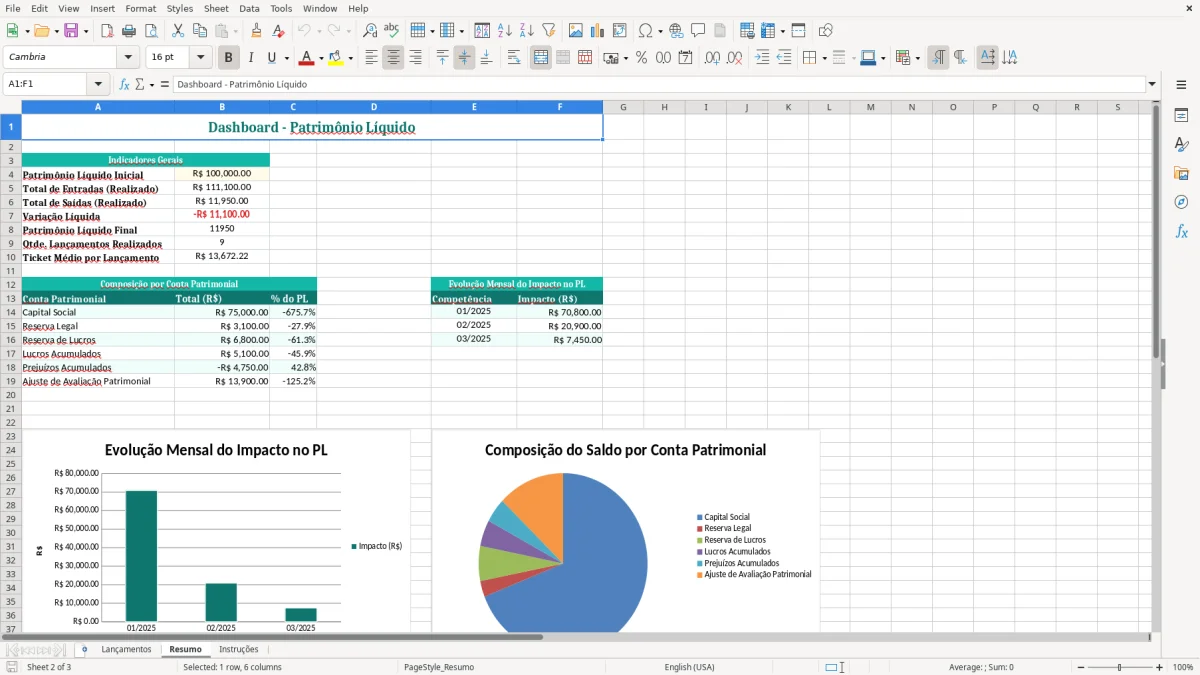Toggle Italic formatting
Screen dimensions: 1200x675
point(250,58)
